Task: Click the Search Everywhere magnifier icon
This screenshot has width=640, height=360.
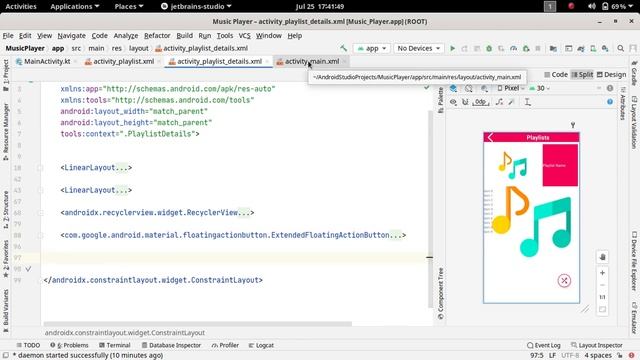Action: (620, 48)
